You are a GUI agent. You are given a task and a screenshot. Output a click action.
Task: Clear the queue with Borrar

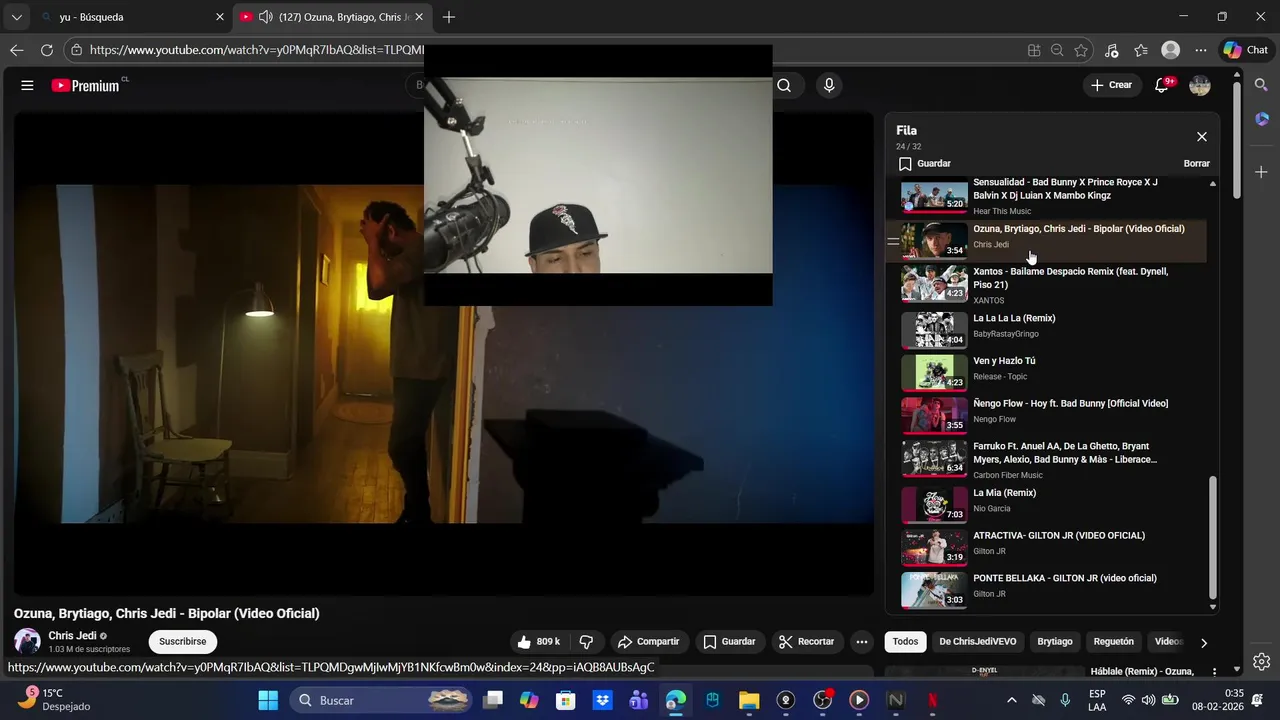[x=1196, y=163]
